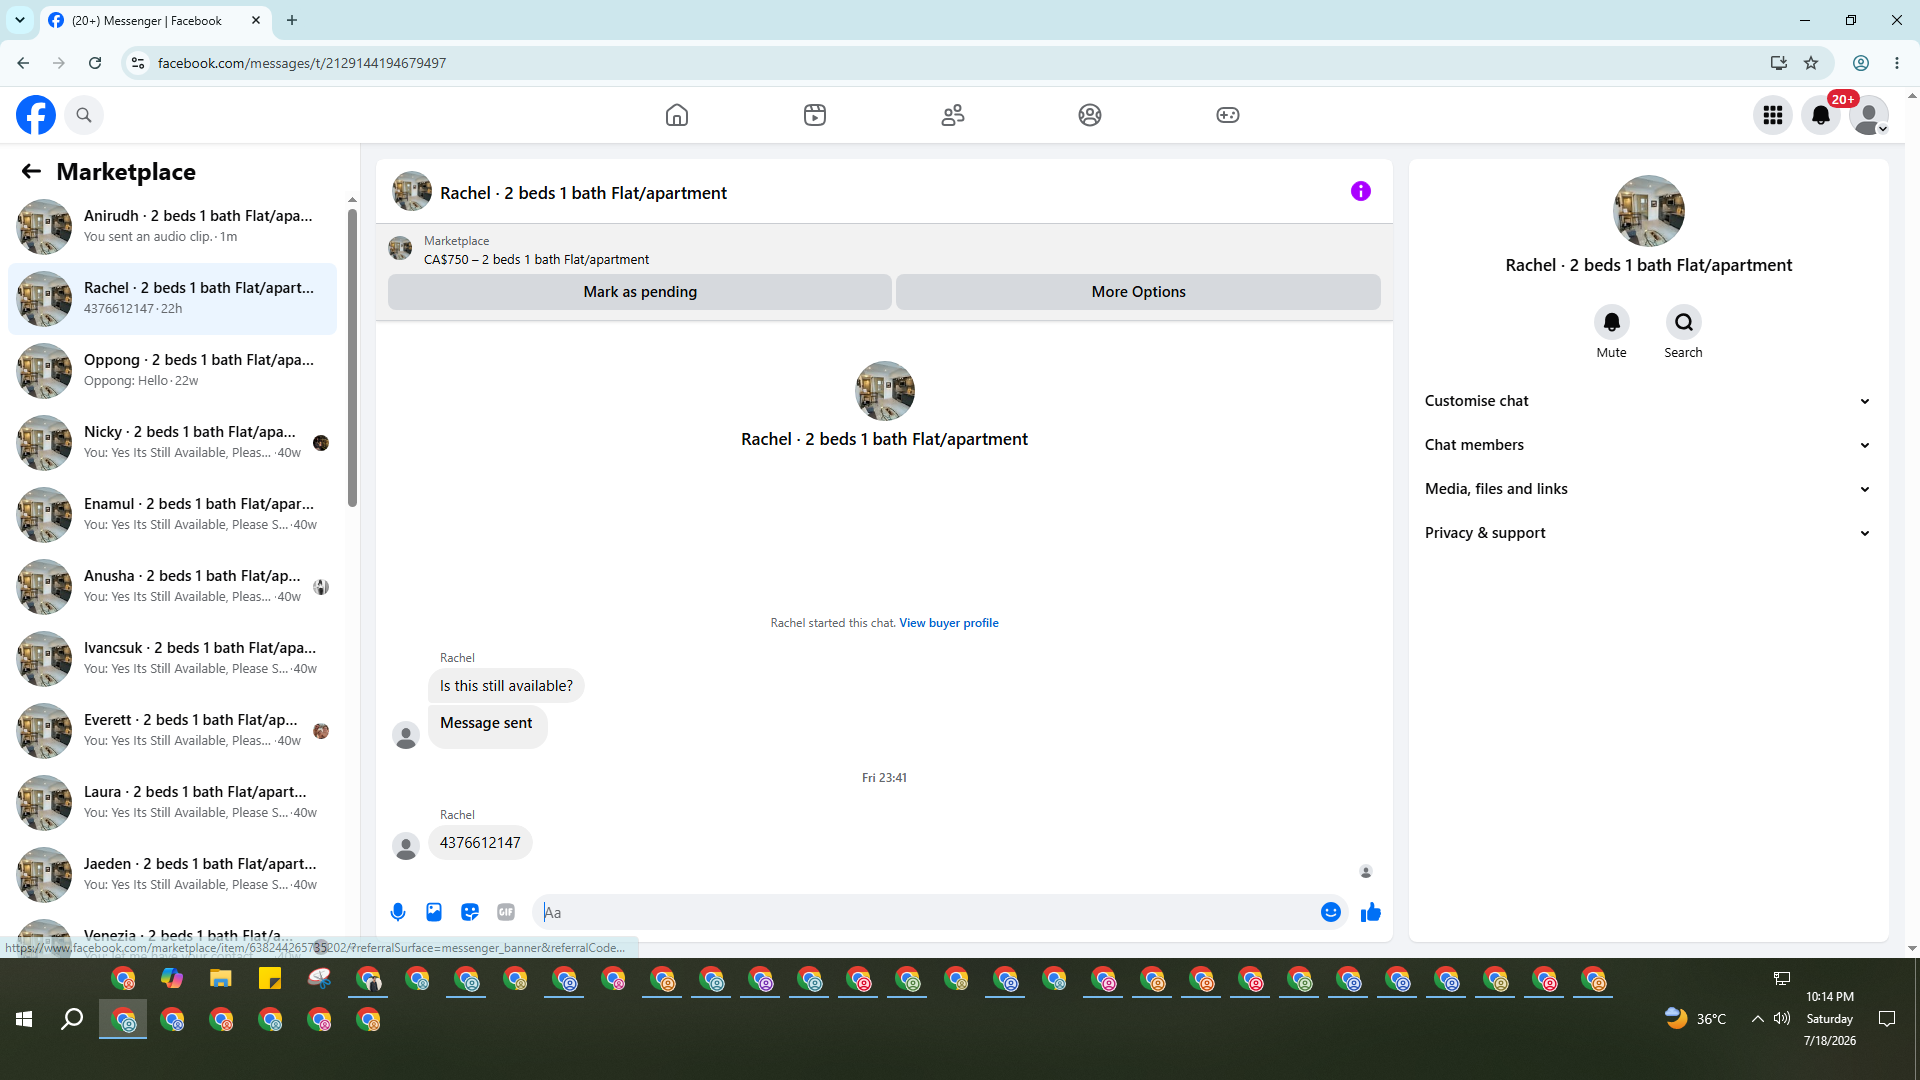
Task: Choose a sticker from the sticker icon
Action: coord(470,912)
